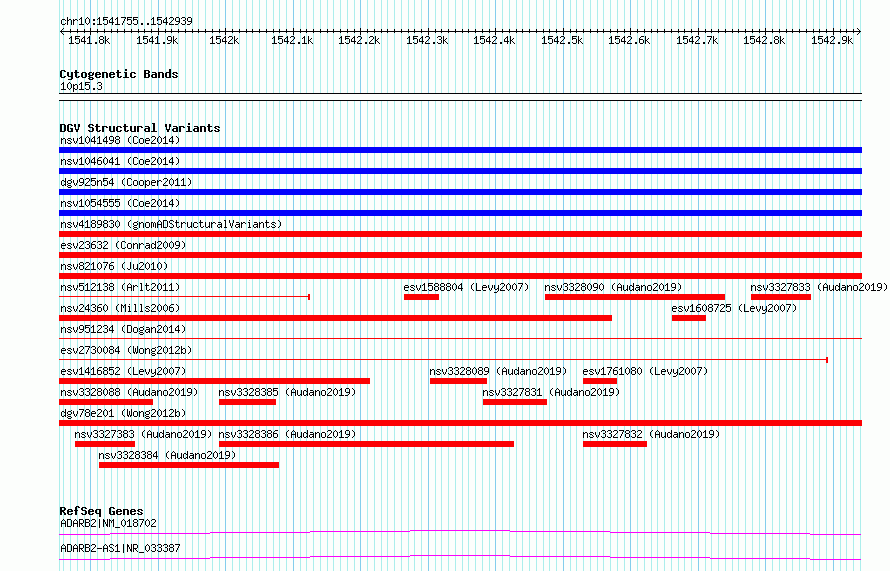This screenshot has width=890, height=571.
Task: Click the nsv512138 (Arlt2011) label
Action: point(120,287)
